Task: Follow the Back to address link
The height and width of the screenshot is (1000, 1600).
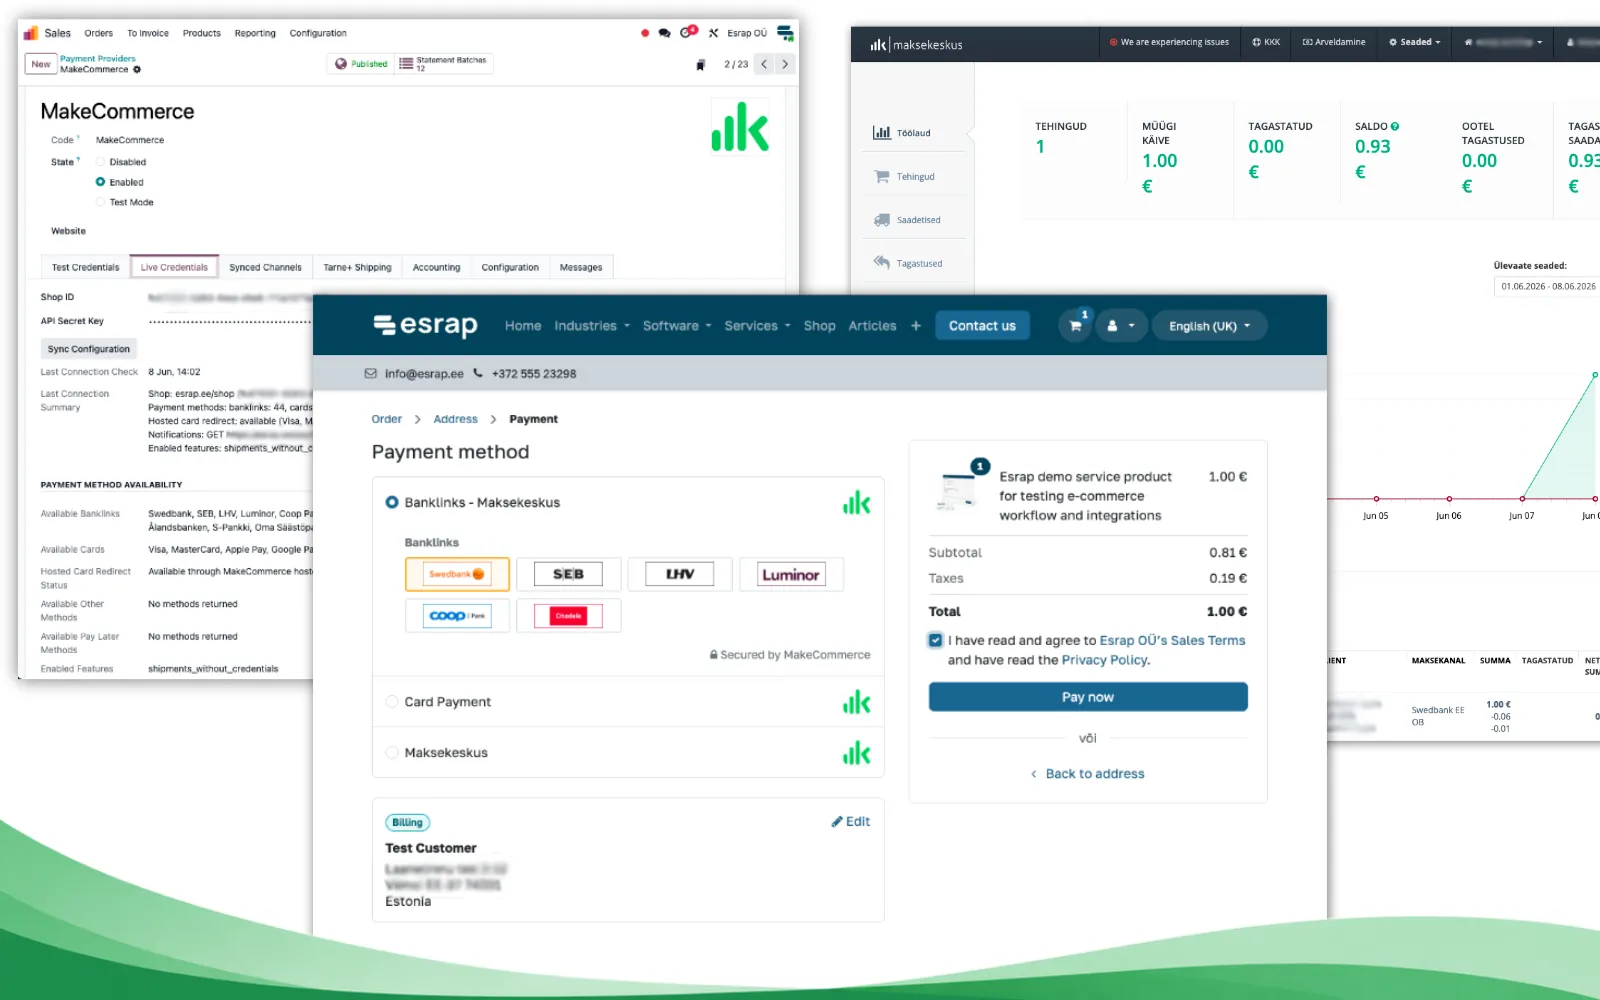Action: (x=1088, y=774)
